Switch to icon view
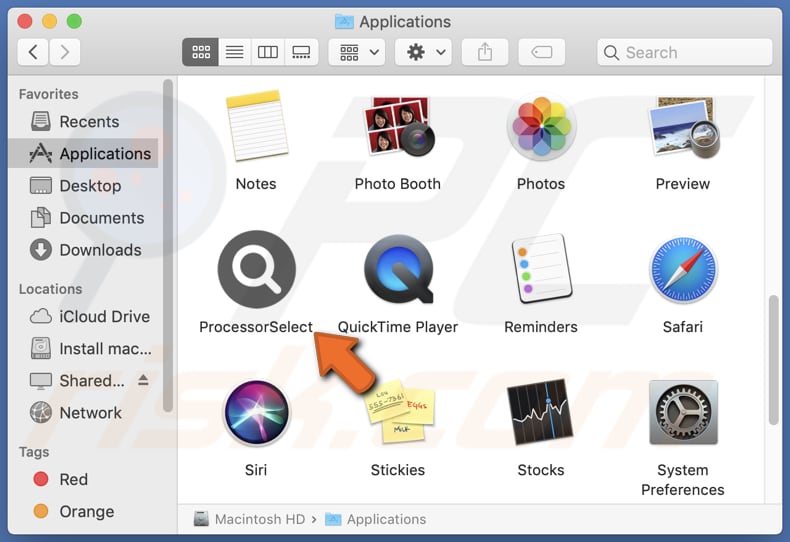 pyautogui.click(x=201, y=52)
